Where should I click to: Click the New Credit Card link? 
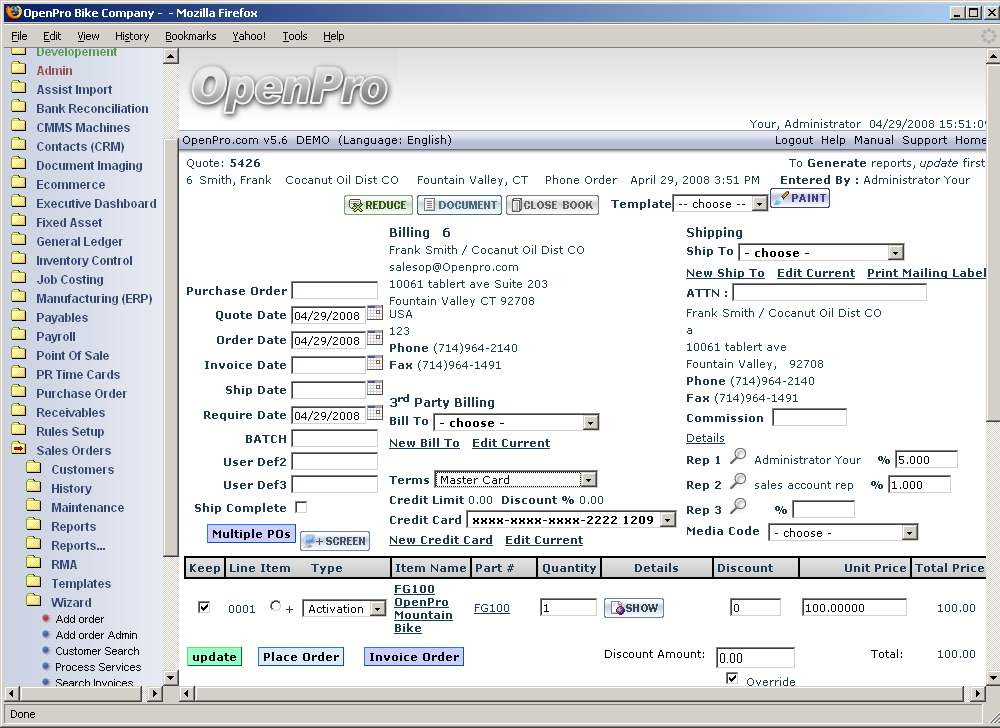tap(440, 540)
